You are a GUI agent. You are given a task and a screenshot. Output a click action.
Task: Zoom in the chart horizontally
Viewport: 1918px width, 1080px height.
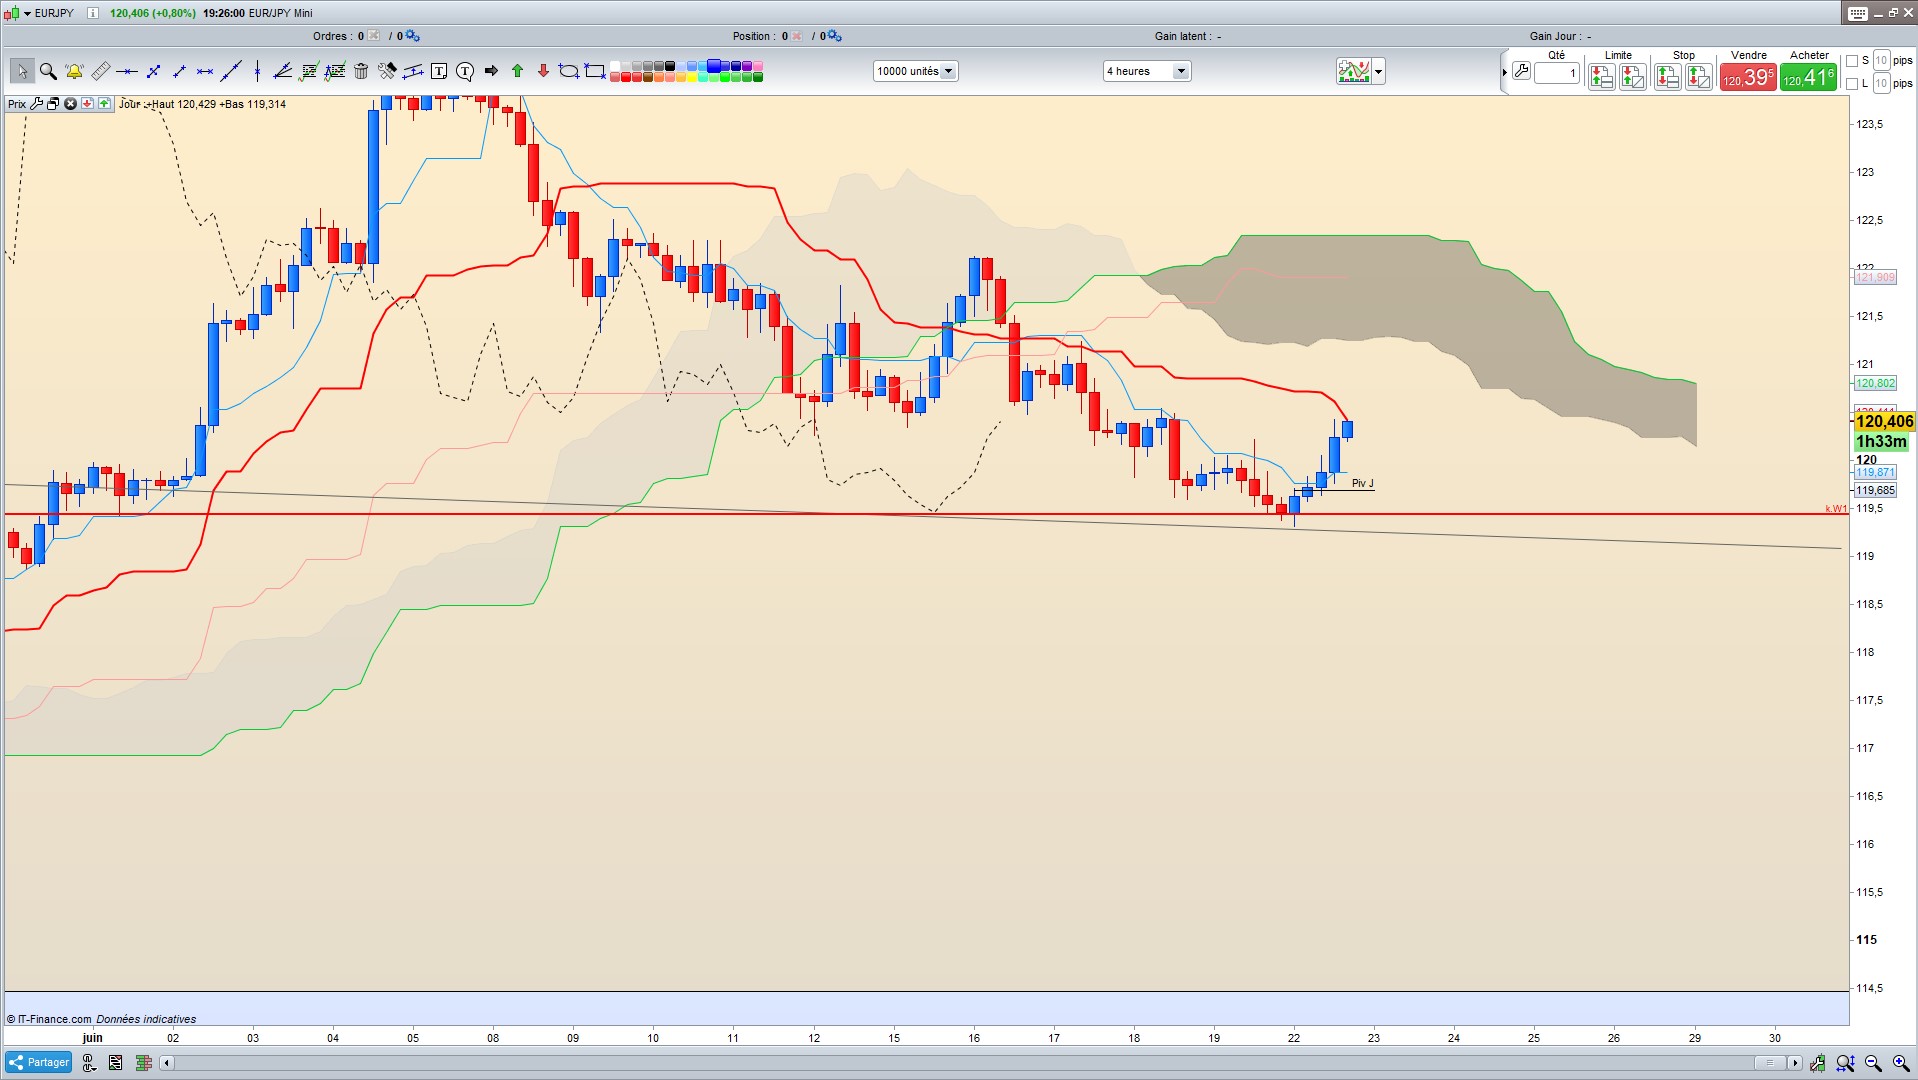click(x=1901, y=1063)
